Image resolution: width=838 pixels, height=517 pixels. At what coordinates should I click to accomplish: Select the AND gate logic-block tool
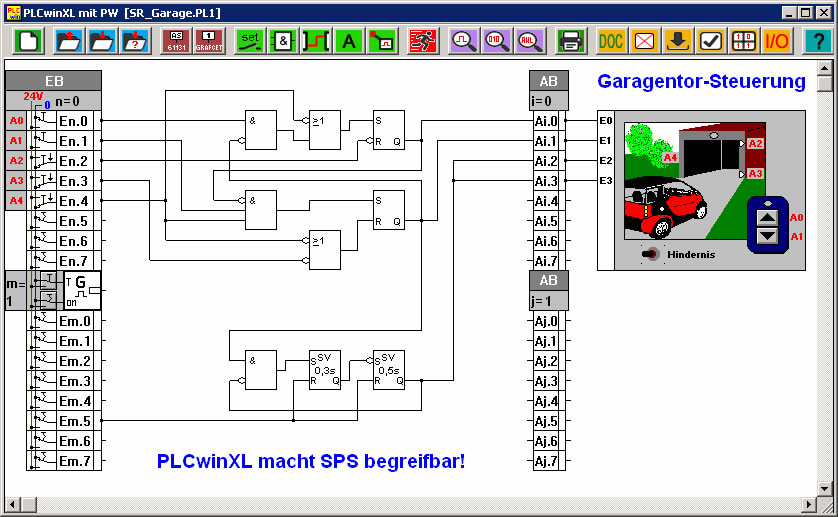[283, 41]
